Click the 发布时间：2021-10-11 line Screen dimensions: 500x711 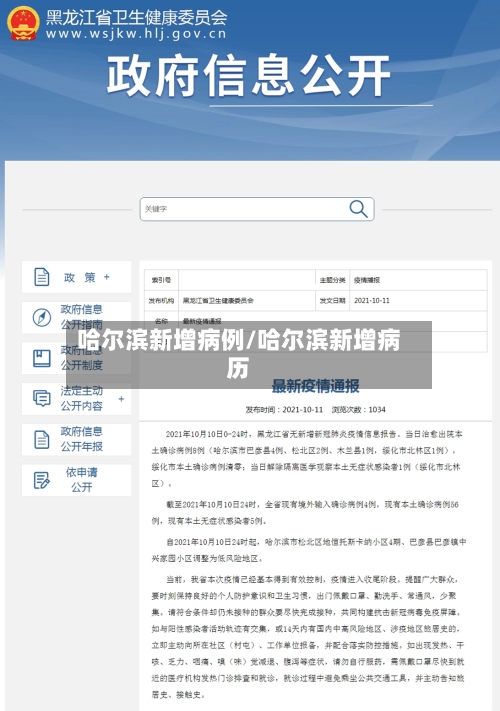284,409
